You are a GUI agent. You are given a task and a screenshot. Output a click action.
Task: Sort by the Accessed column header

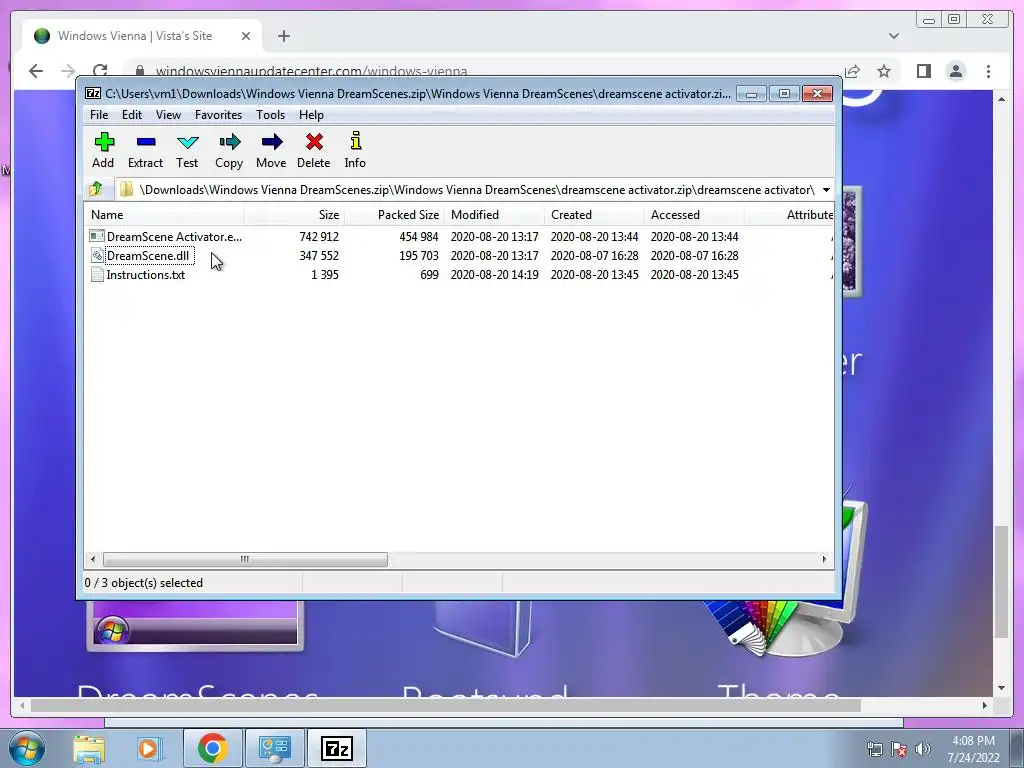[694, 215]
